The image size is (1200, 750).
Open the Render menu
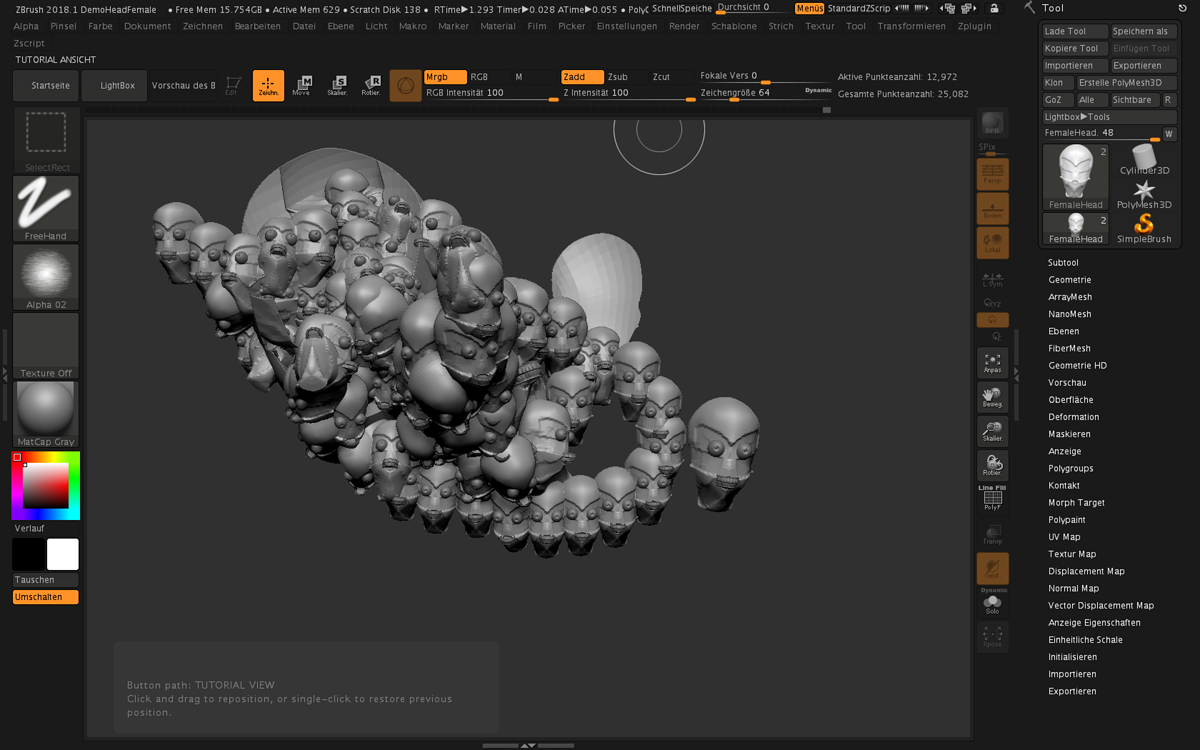click(x=684, y=26)
